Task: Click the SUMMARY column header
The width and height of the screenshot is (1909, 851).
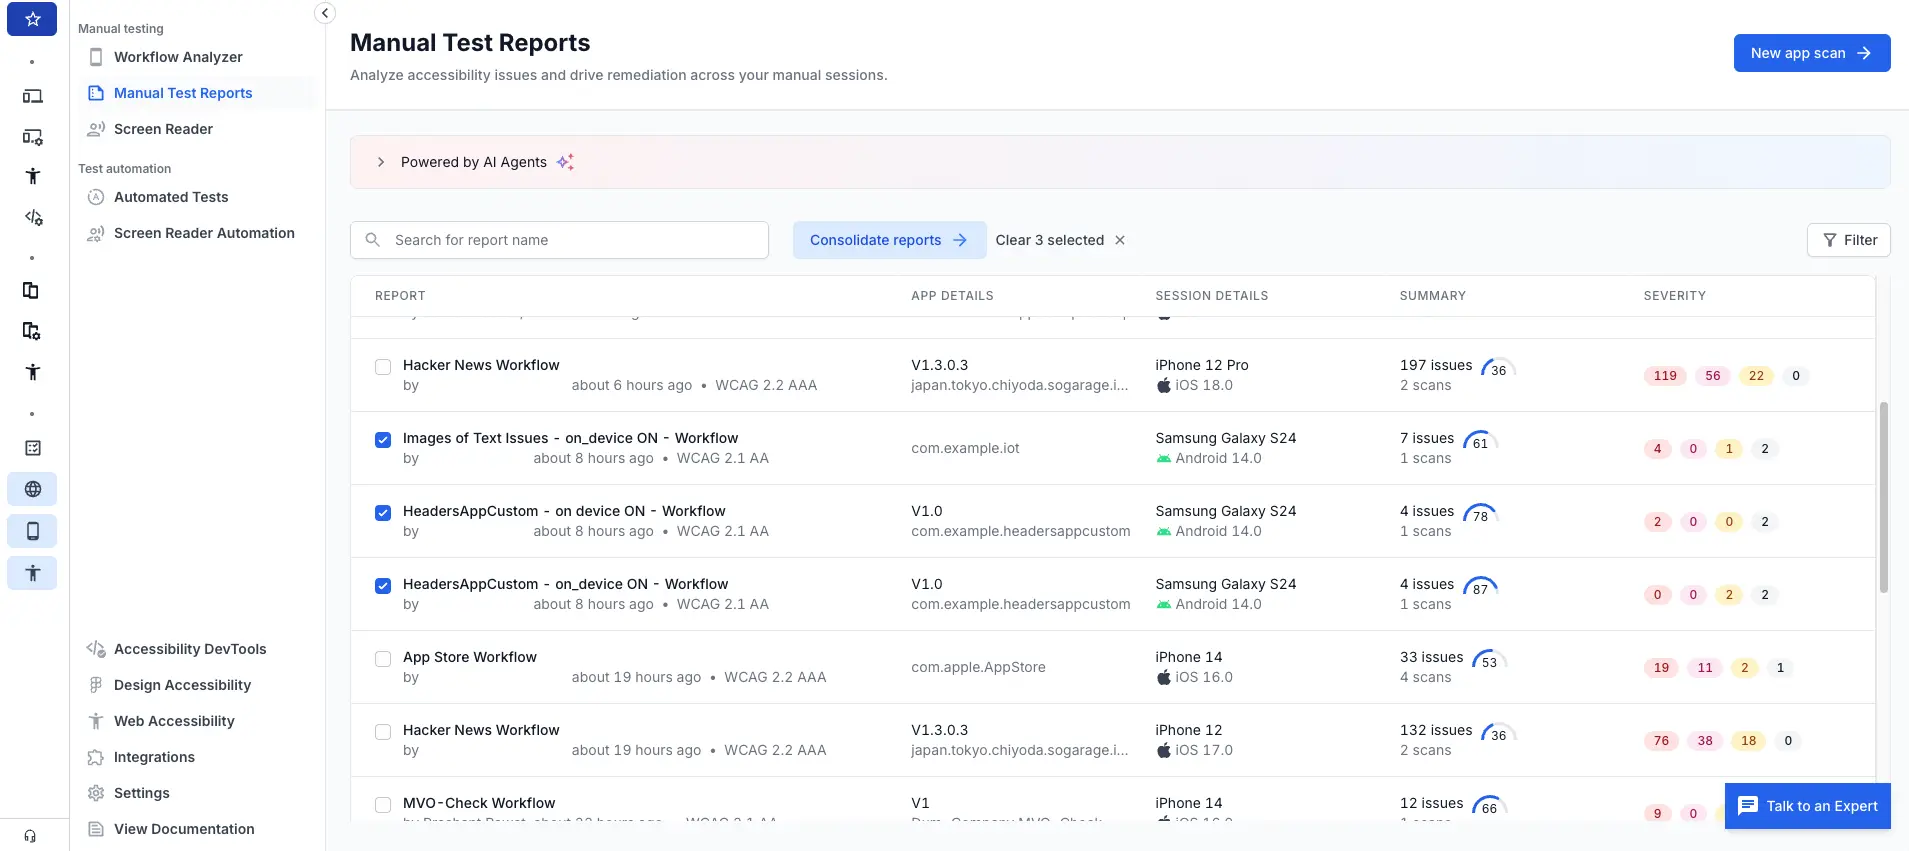Action: pyautogui.click(x=1432, y=296)
